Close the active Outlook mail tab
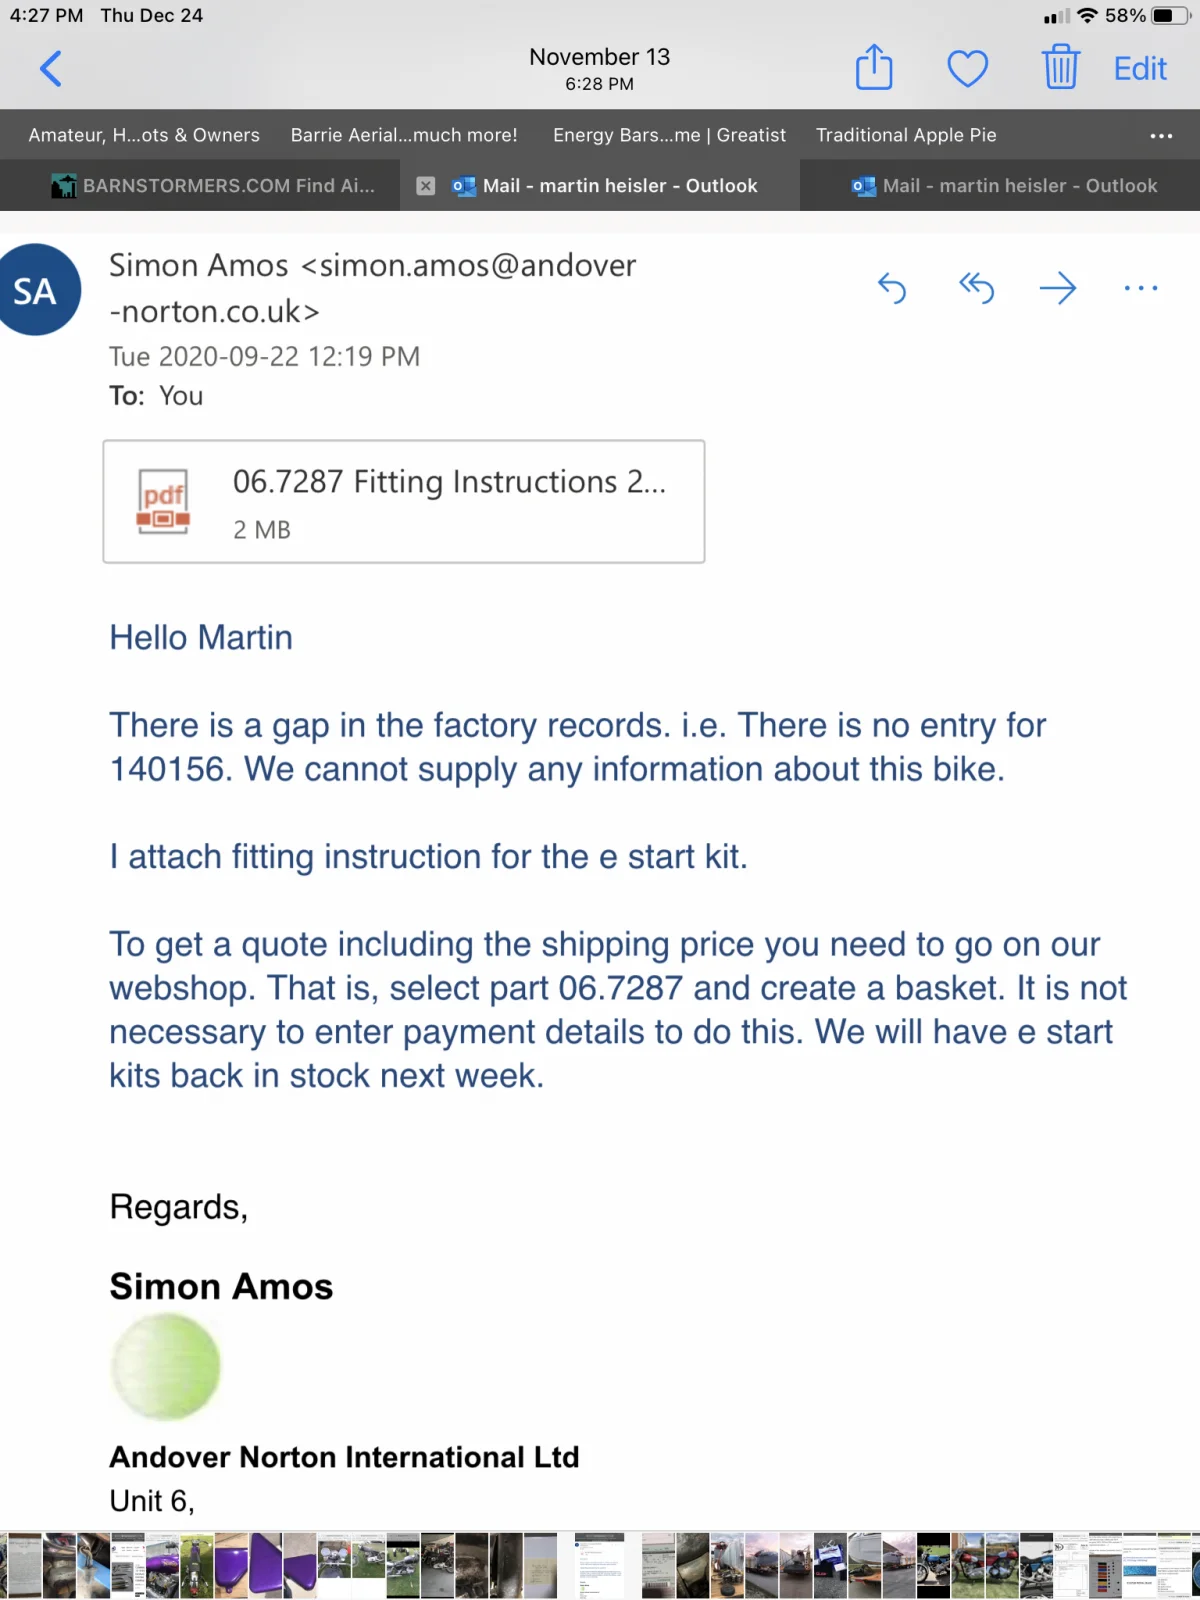This screenshot has height=1600, width=1200. click(426, 186)
